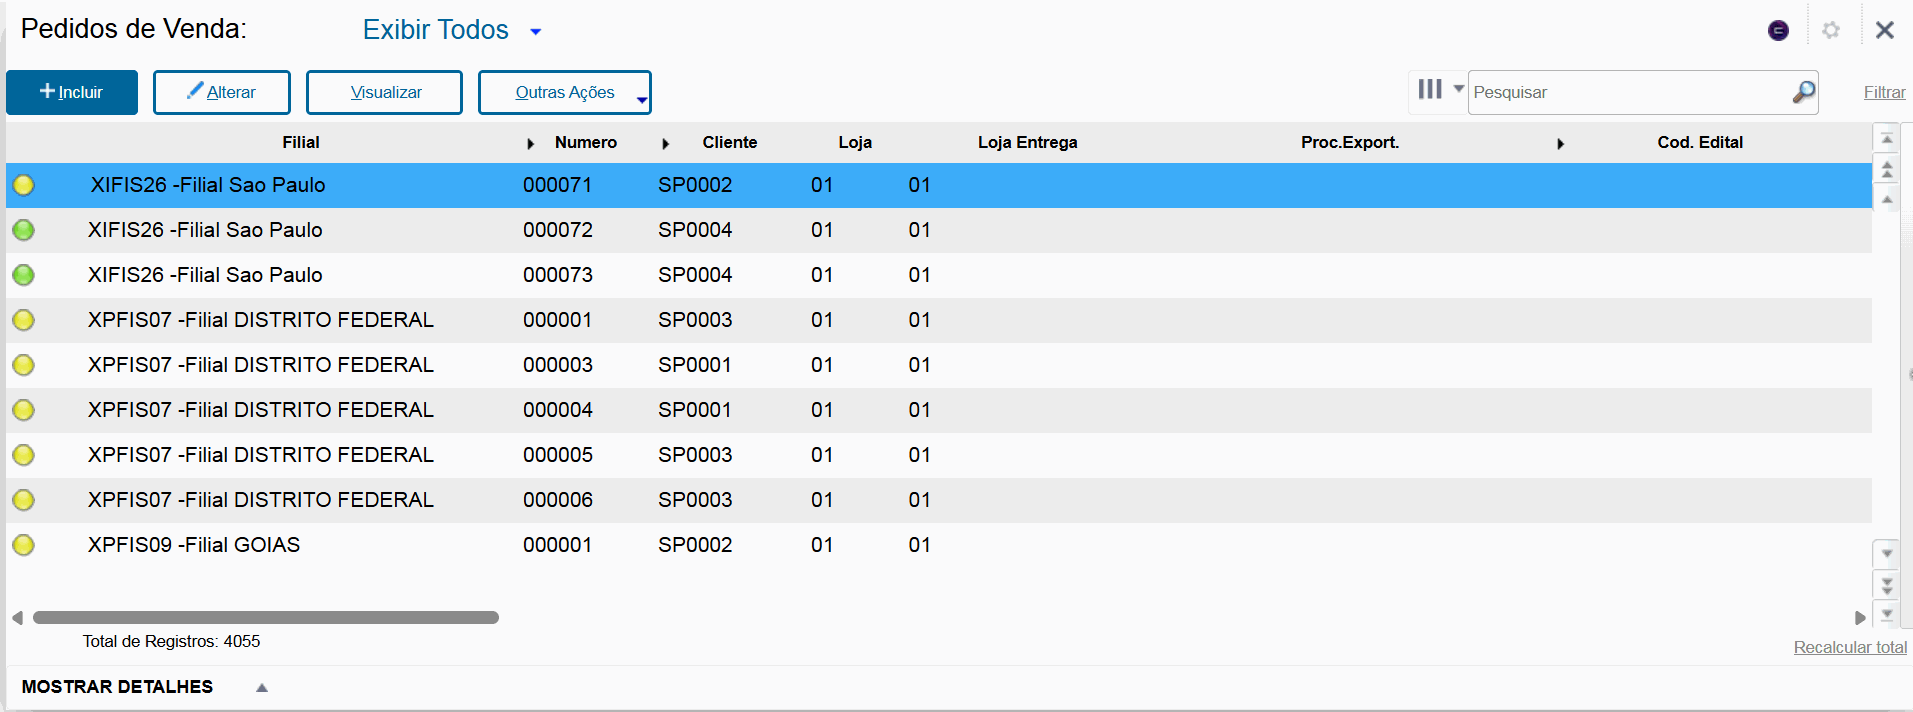
Task: Click horizontal scrollbar right arrow
Action: (x=1860, y=618)
